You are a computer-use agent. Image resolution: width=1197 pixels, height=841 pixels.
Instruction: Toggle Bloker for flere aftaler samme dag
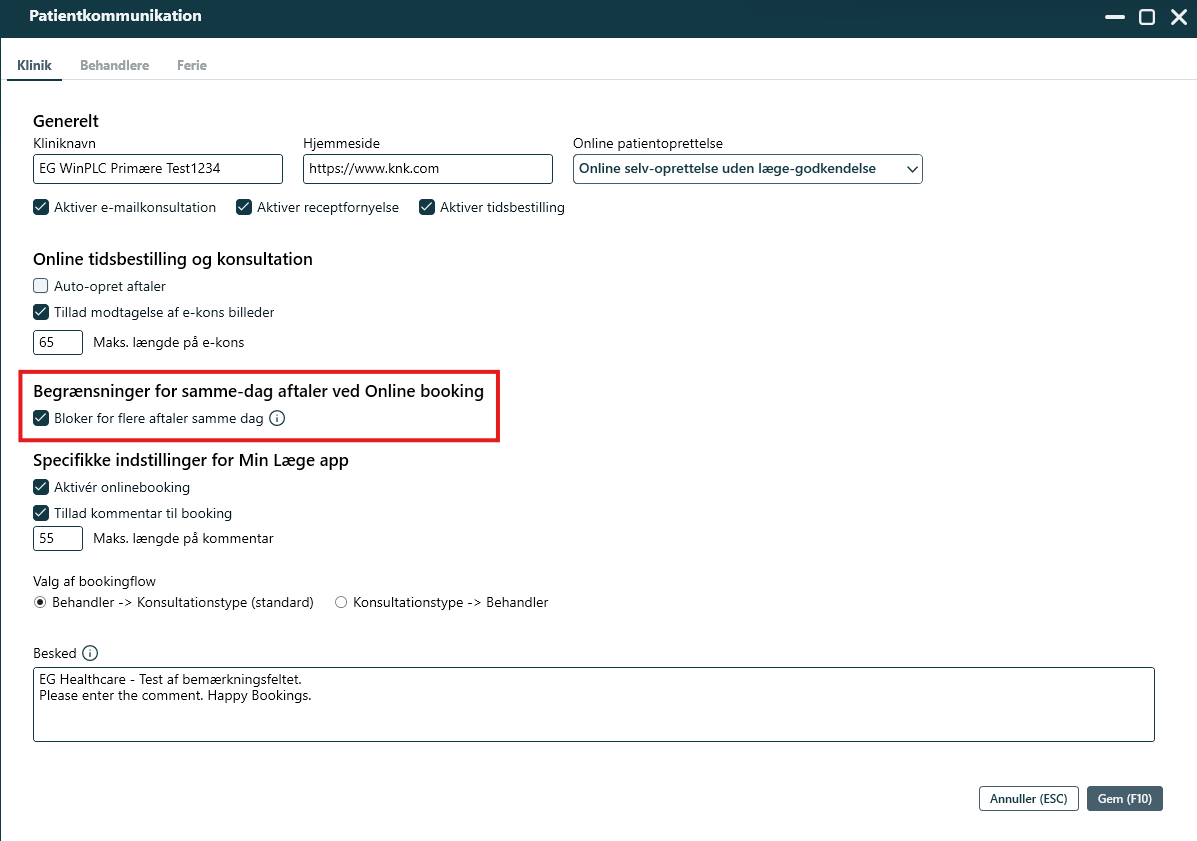41,419
